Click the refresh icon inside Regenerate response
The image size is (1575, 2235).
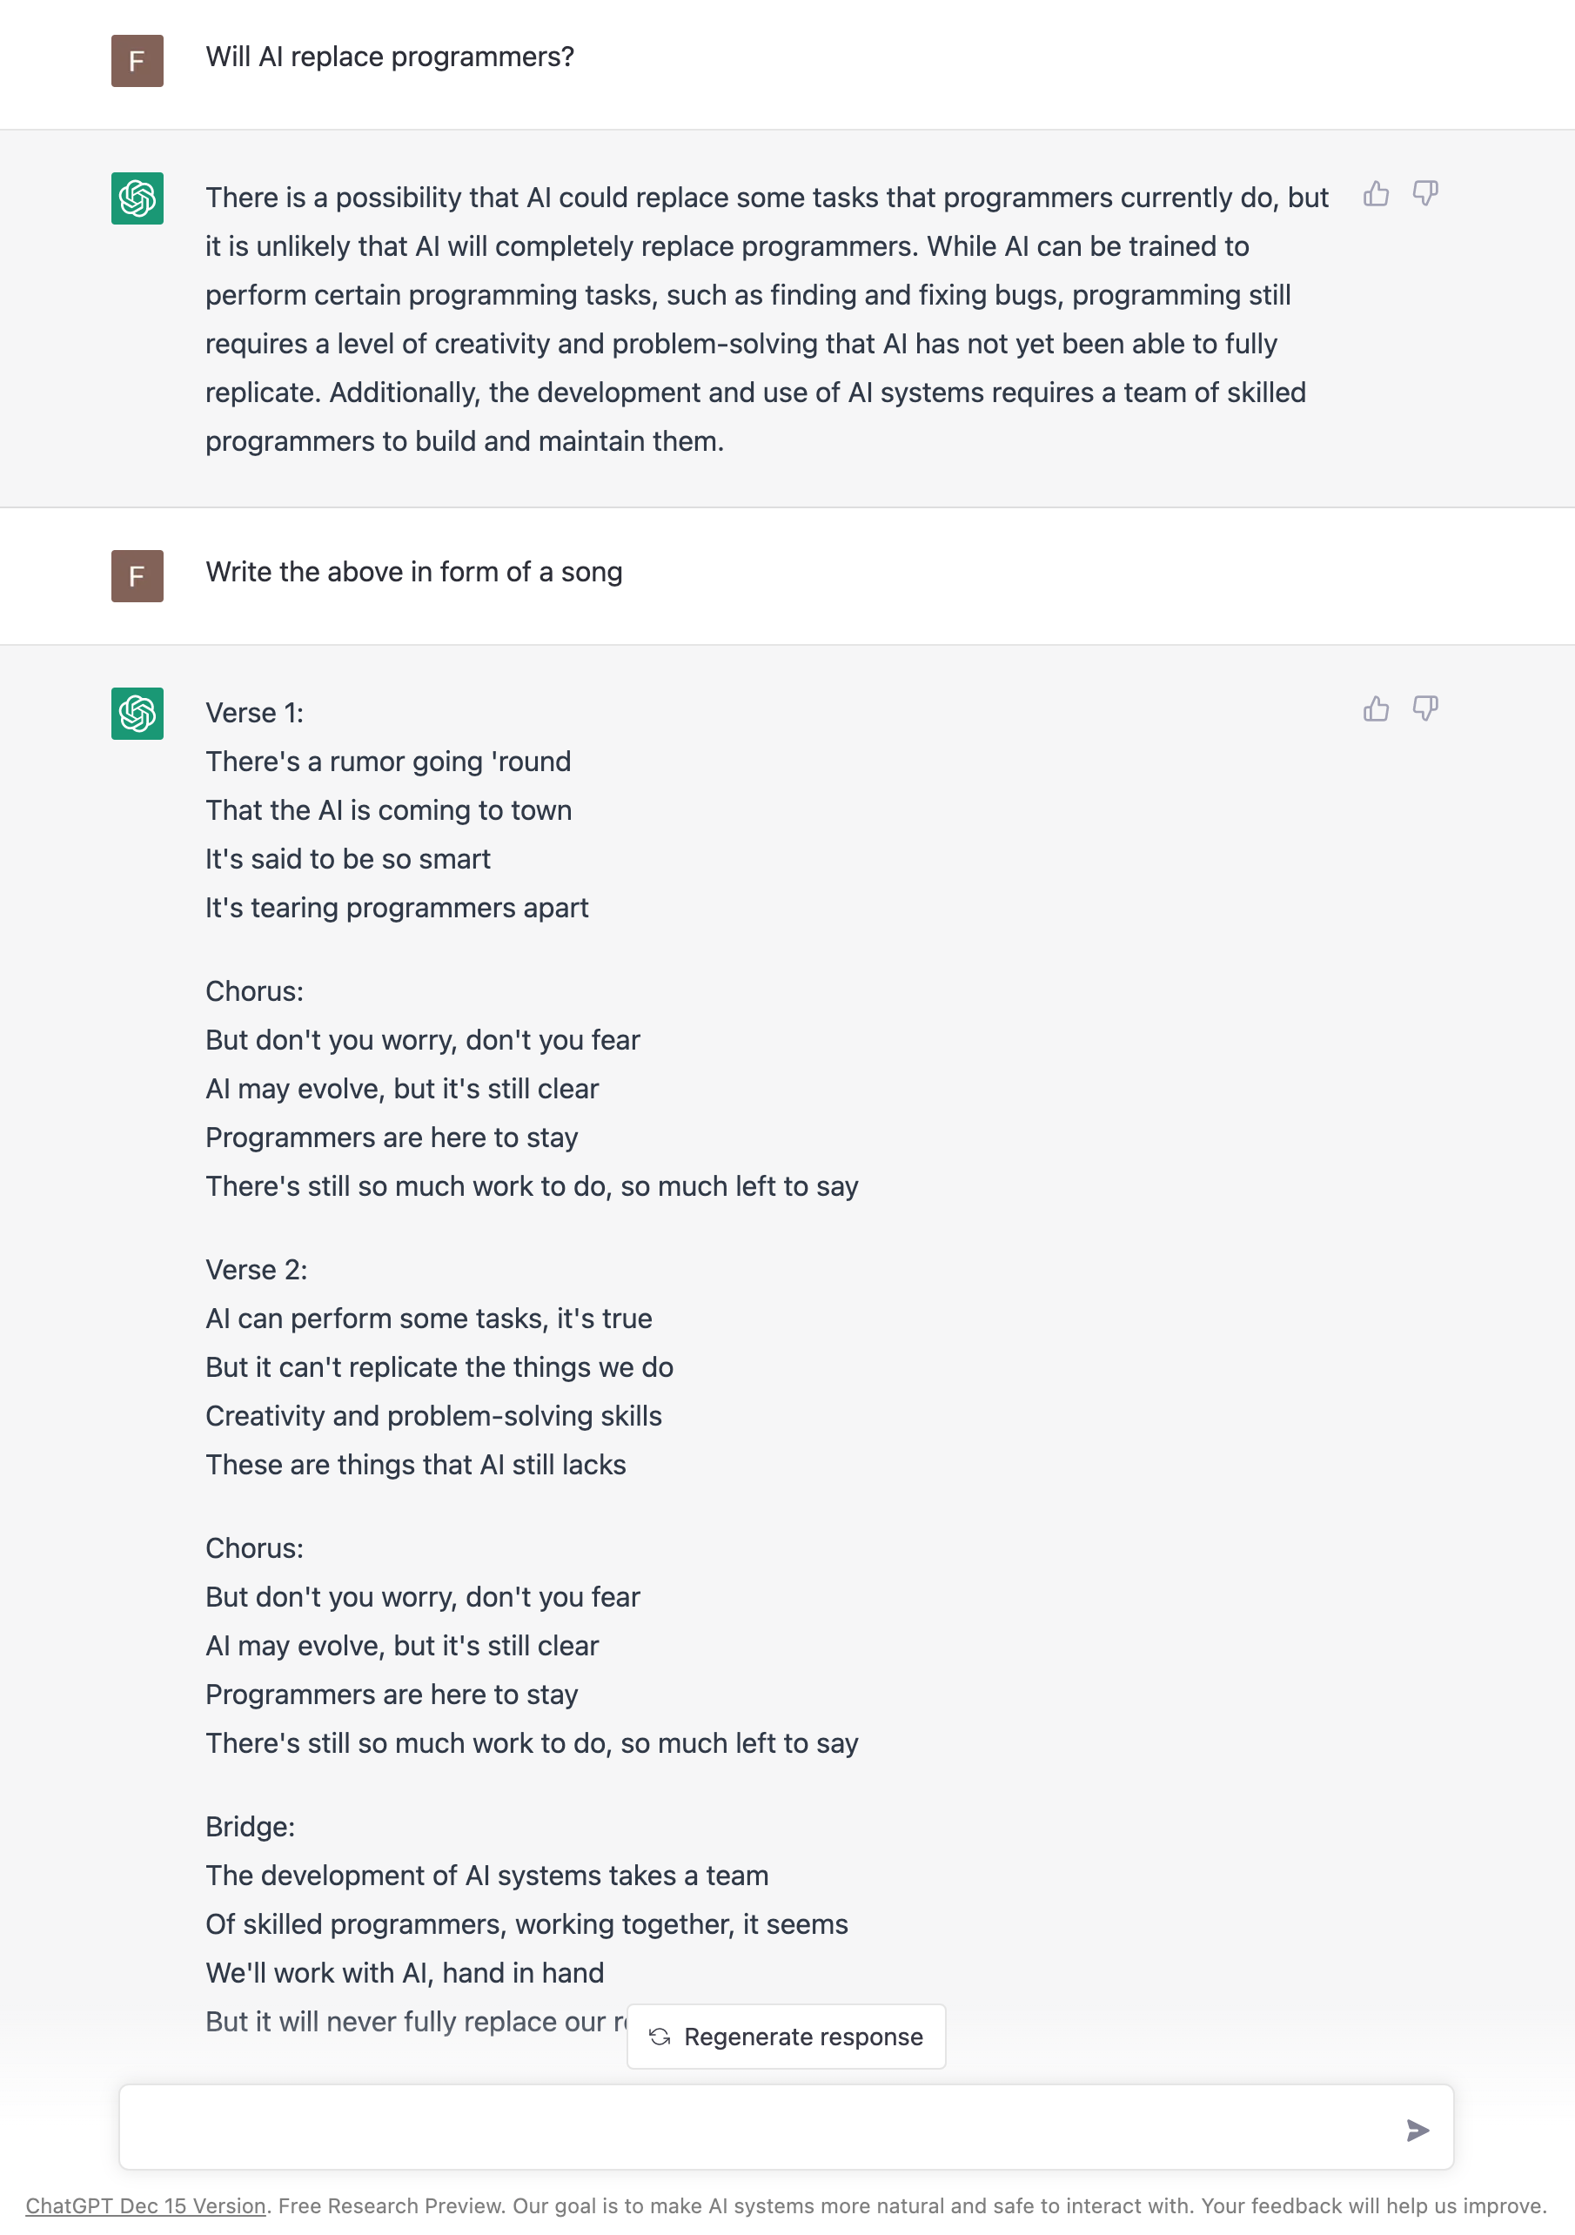(x=659, y=2037)
